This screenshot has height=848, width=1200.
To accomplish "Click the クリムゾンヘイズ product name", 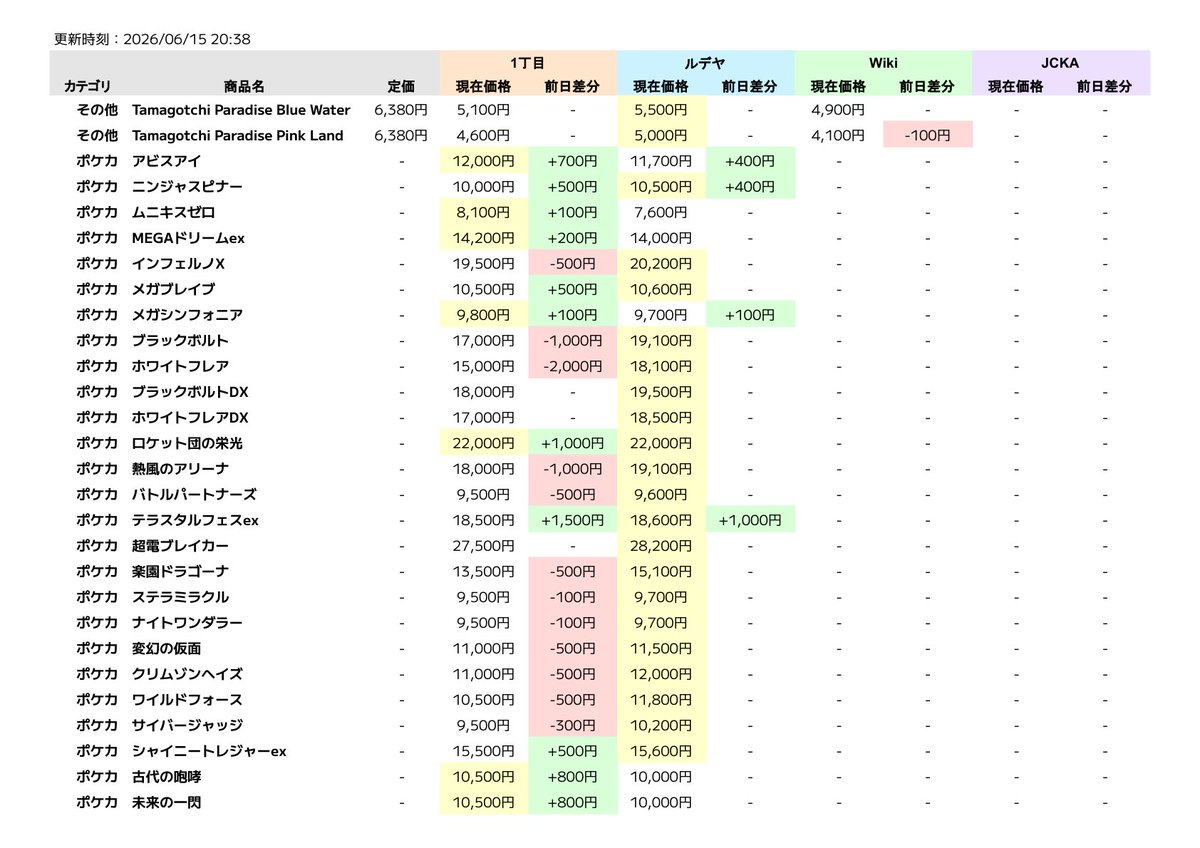I will tap(187, 675).
